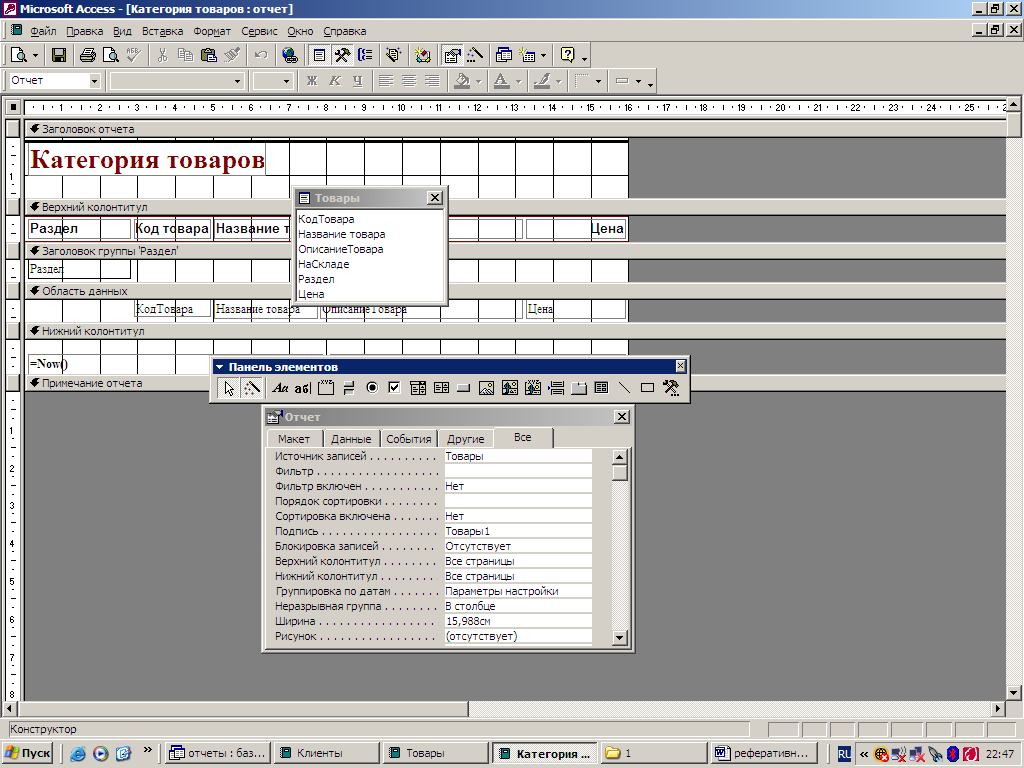Switch to реферативн... Word taskbar button

pos(763,753)
